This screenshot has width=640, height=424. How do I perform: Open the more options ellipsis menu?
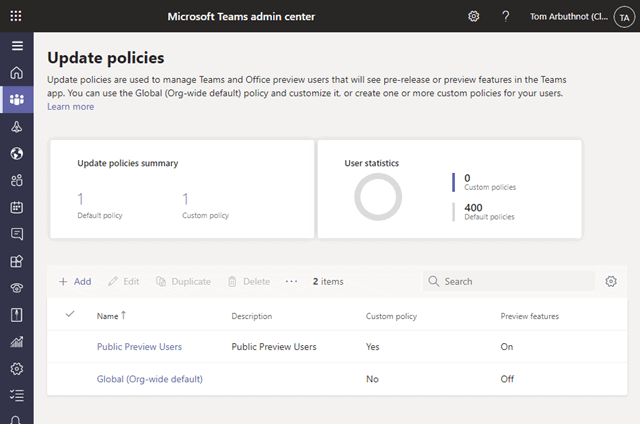pos(291,281)
